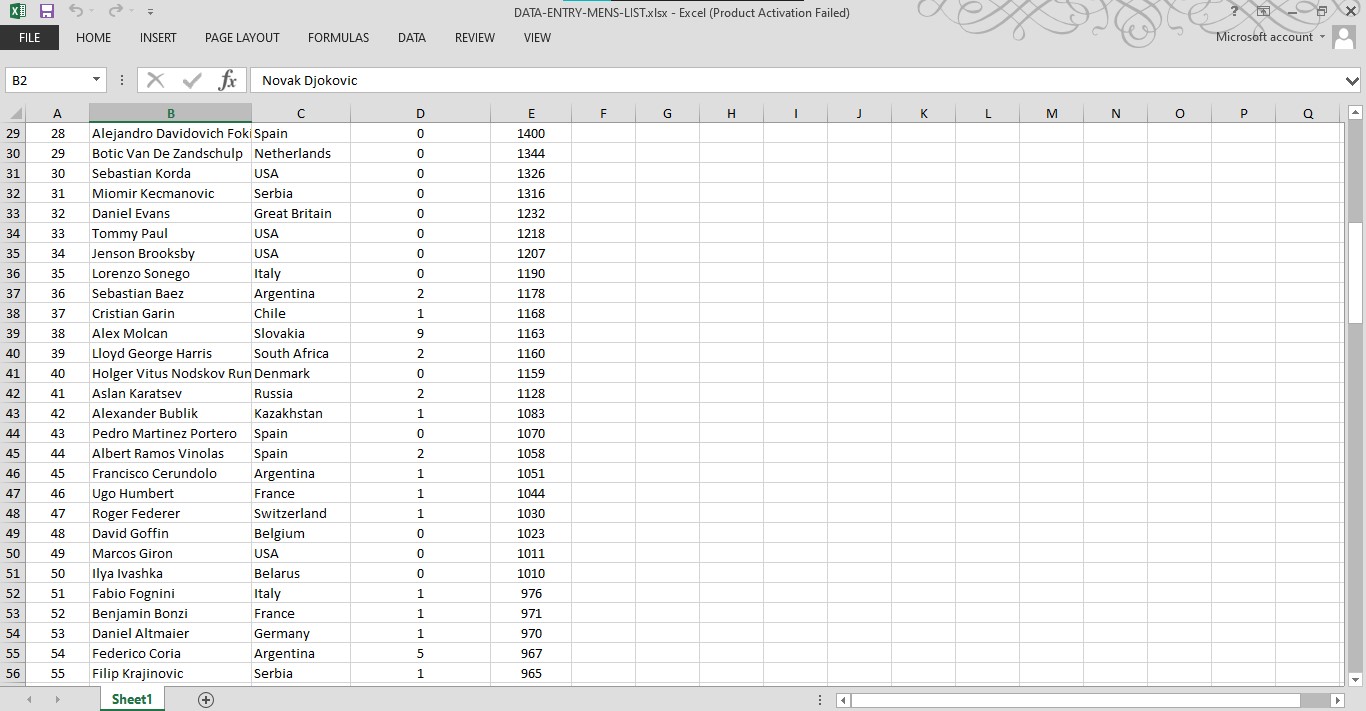Click the formula bar containing Novak Djokovic

[x=797, y=80]
